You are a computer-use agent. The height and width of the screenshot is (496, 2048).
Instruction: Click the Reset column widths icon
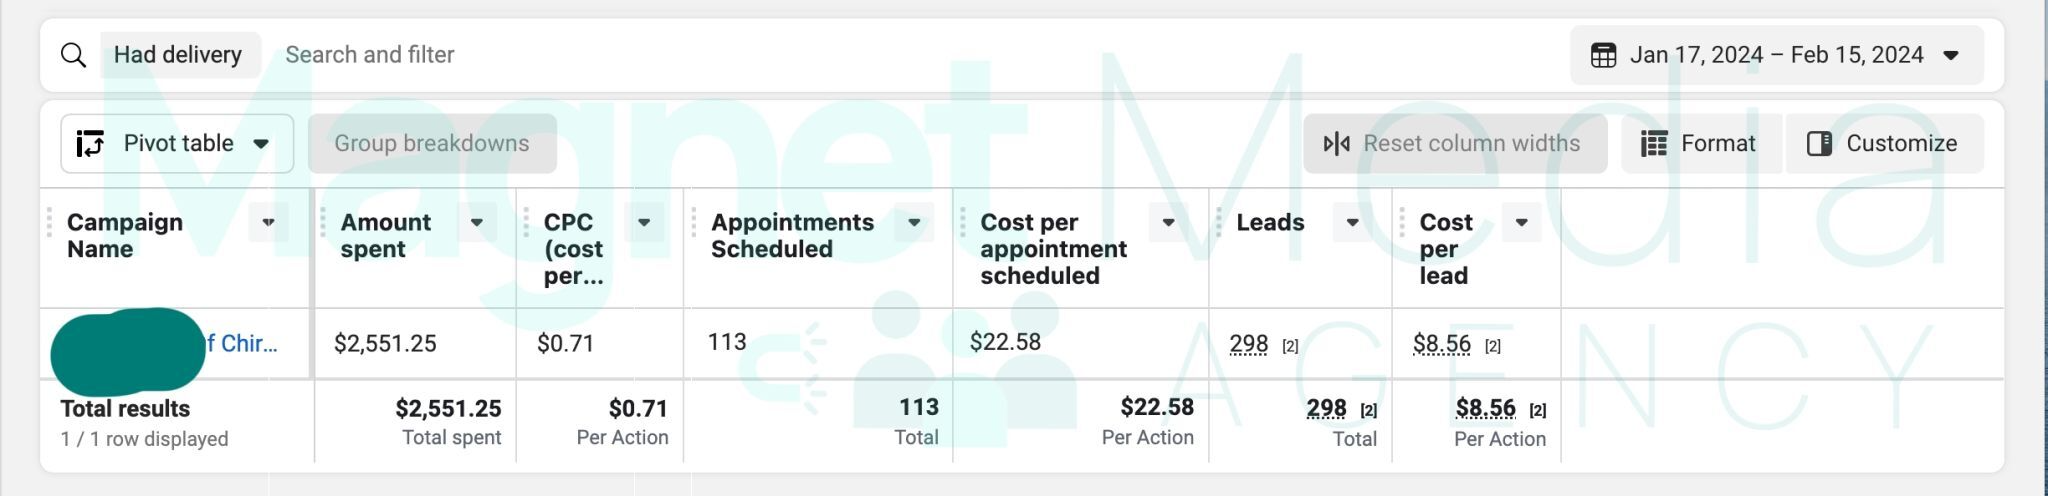[x=1336, y=144]
